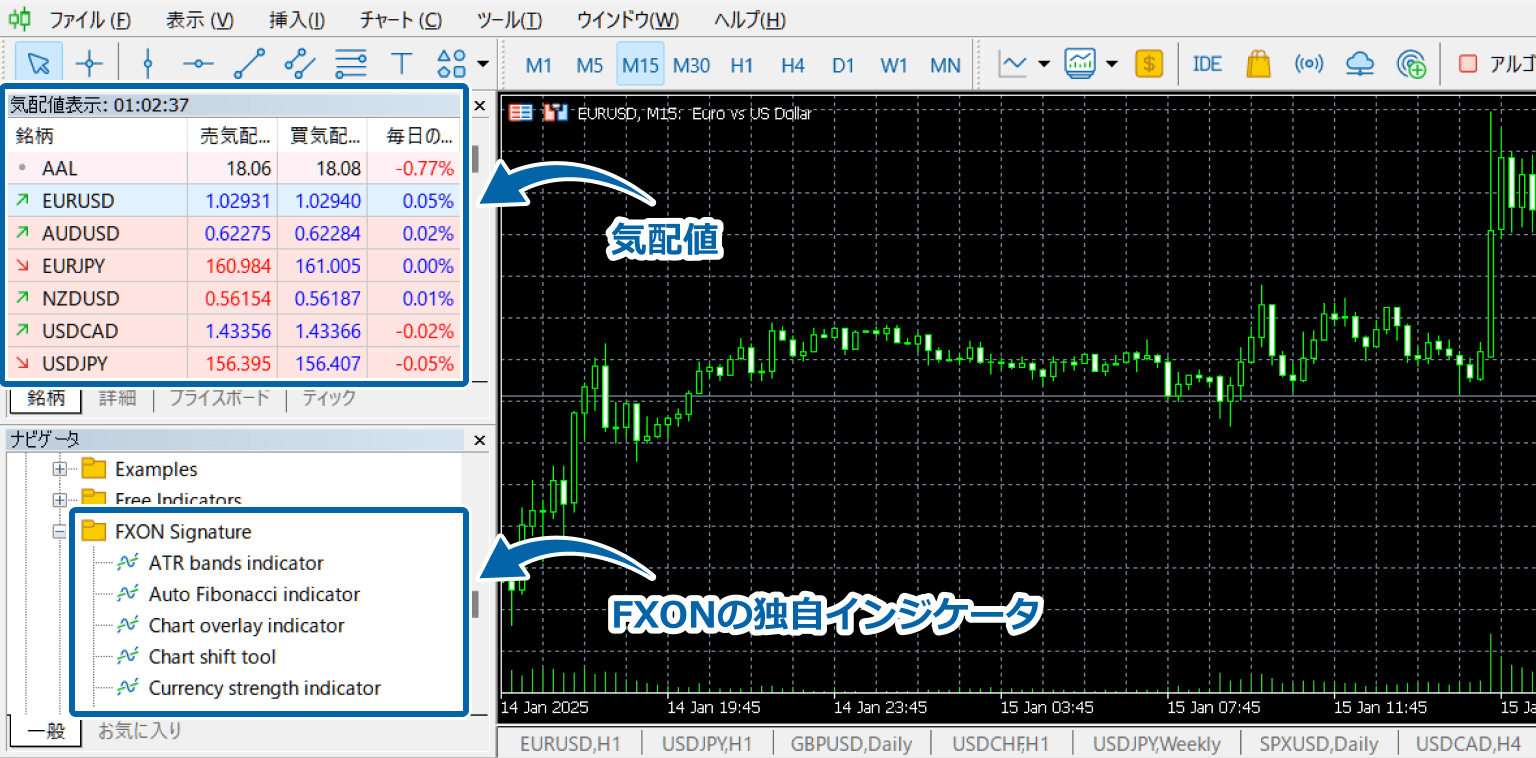The height and width of the screenshot is (758, 1536).
Task: Select the horizontal line drawing tool
Action: point(198,64)
